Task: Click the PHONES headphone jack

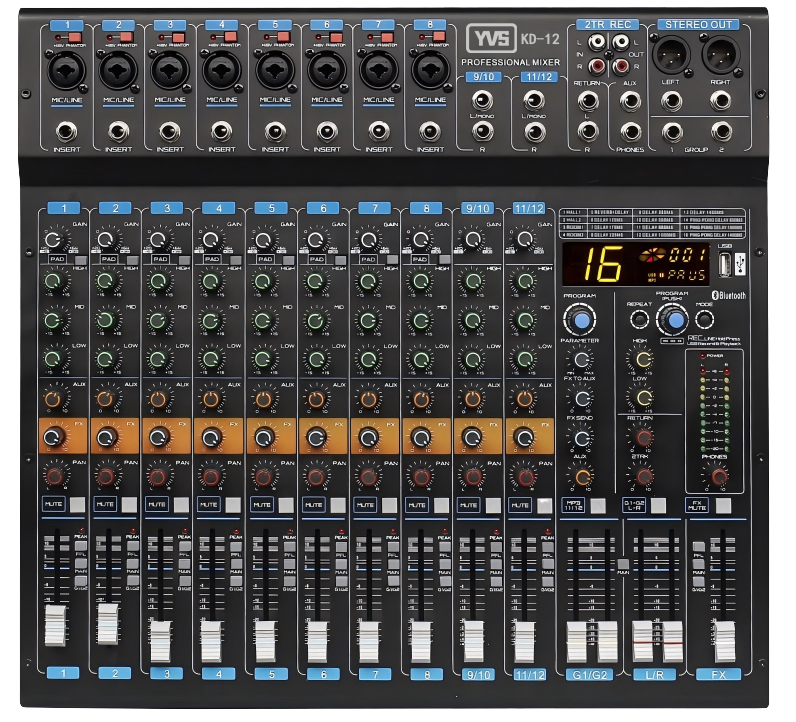Action: tap(631, 130)
